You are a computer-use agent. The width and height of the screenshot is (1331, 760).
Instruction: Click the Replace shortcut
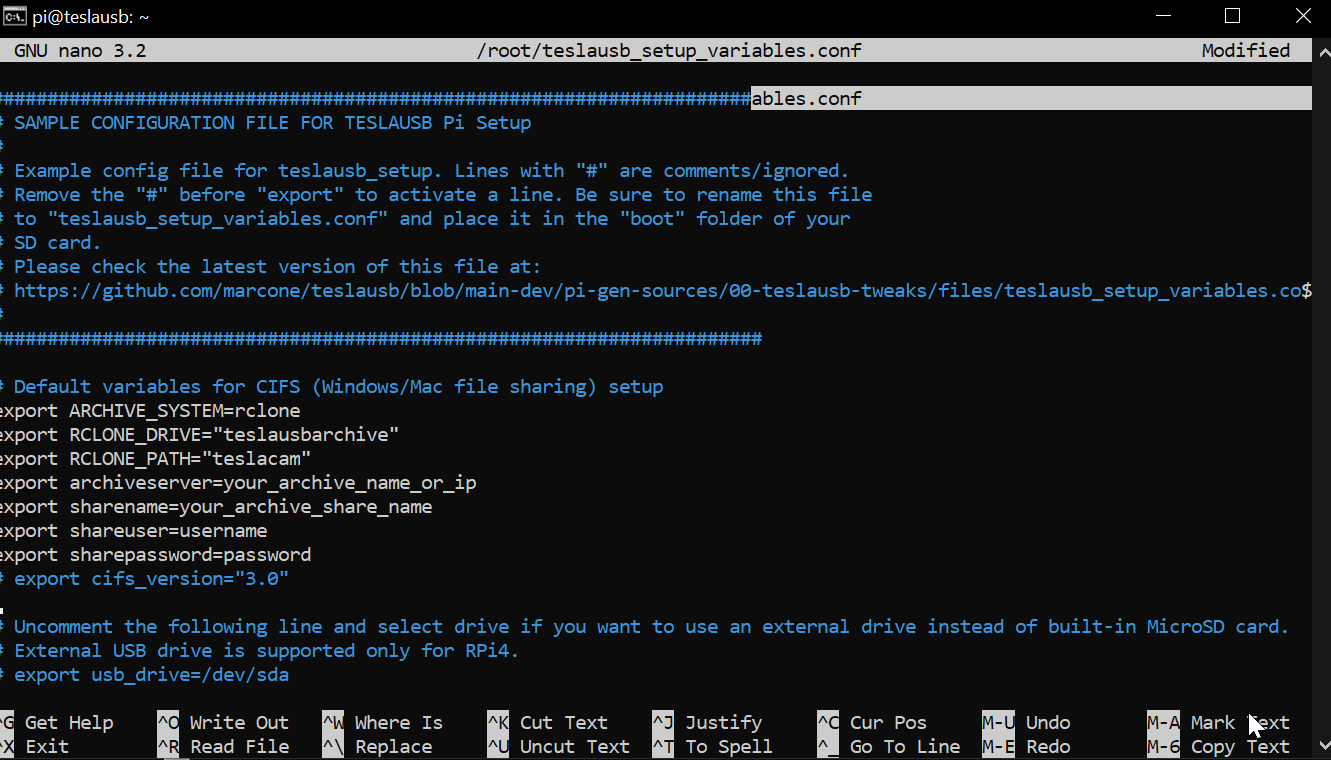(377, 747)
